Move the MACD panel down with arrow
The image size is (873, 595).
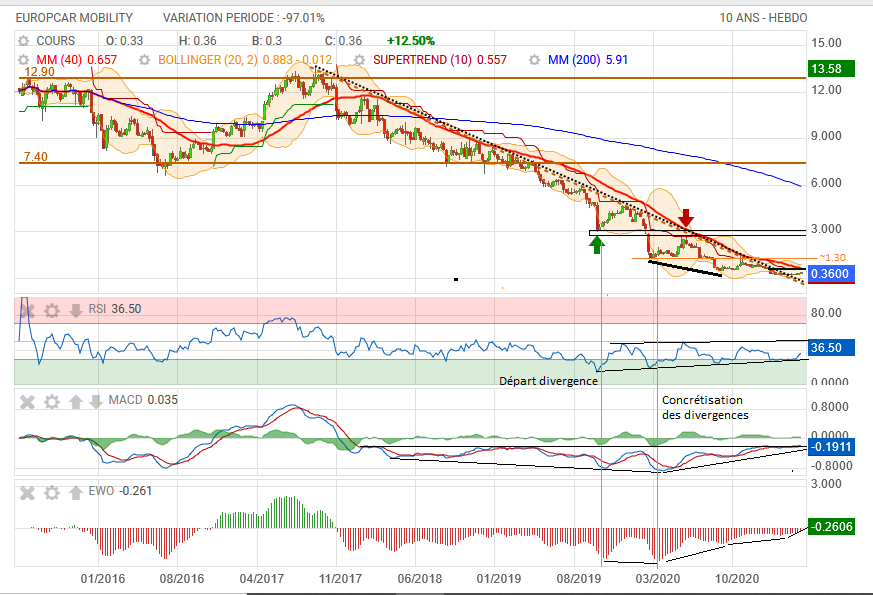(98, 401)
